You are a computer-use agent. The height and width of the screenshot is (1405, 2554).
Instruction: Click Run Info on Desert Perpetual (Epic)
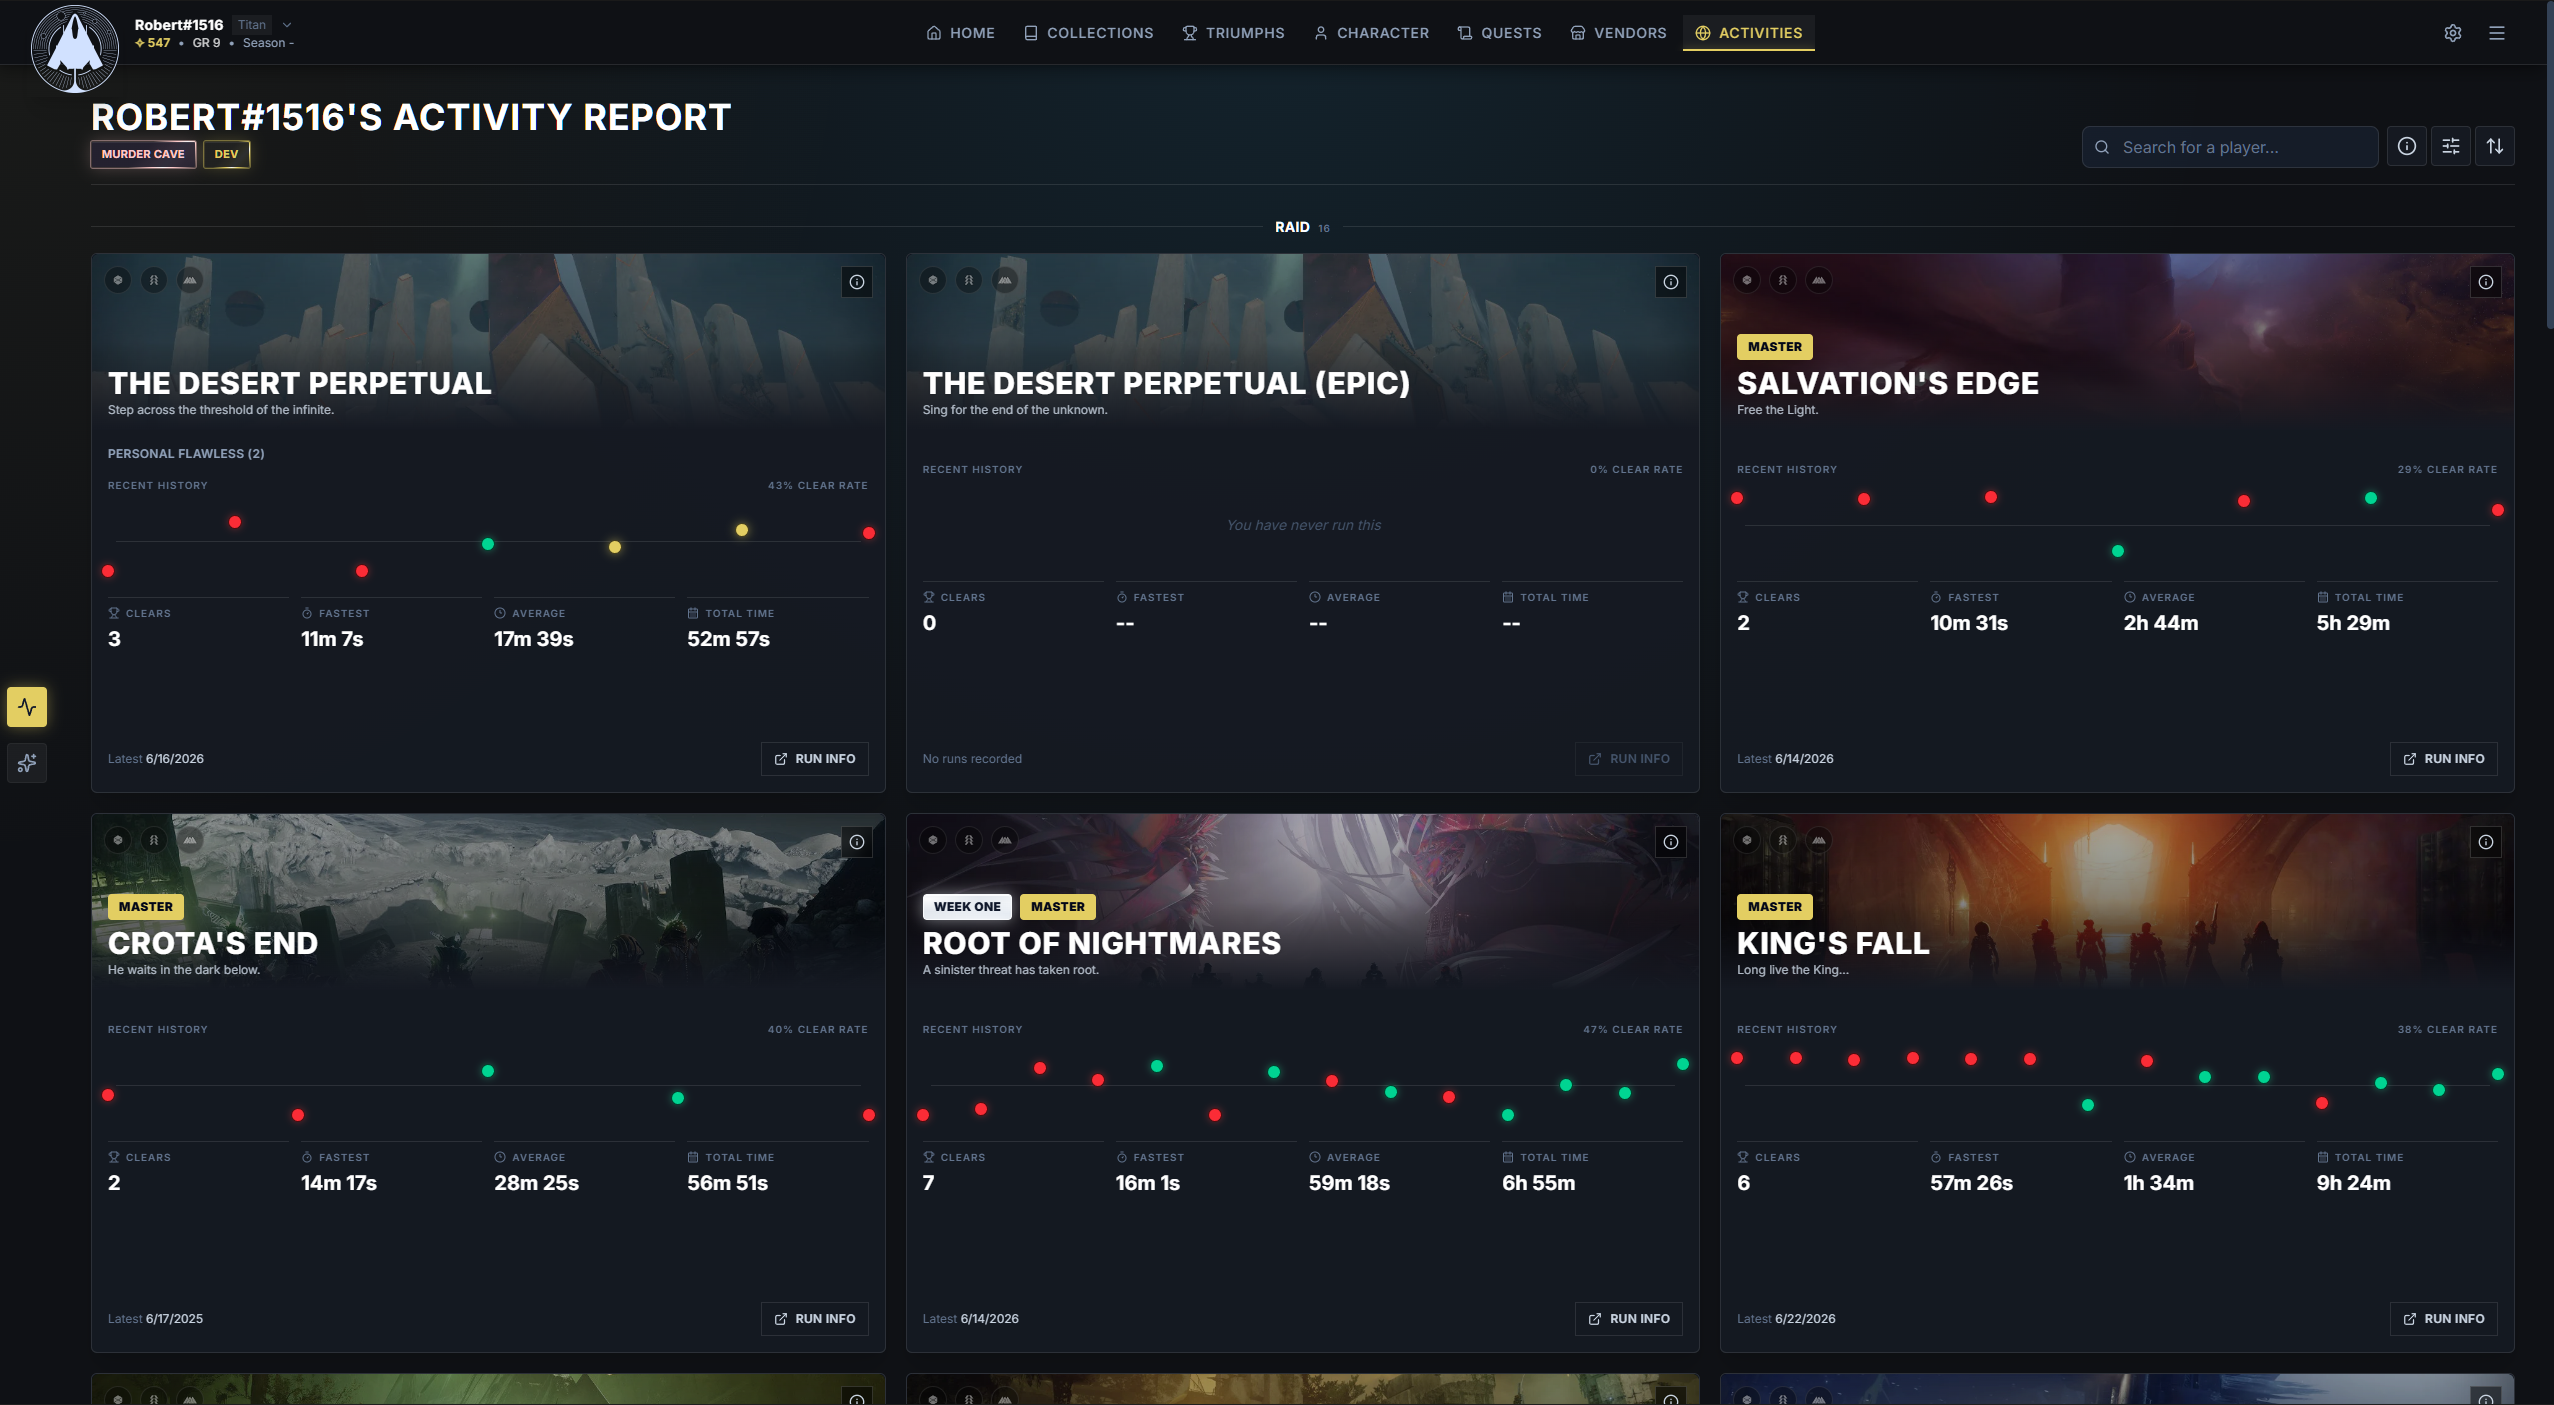pos(1629,759)
